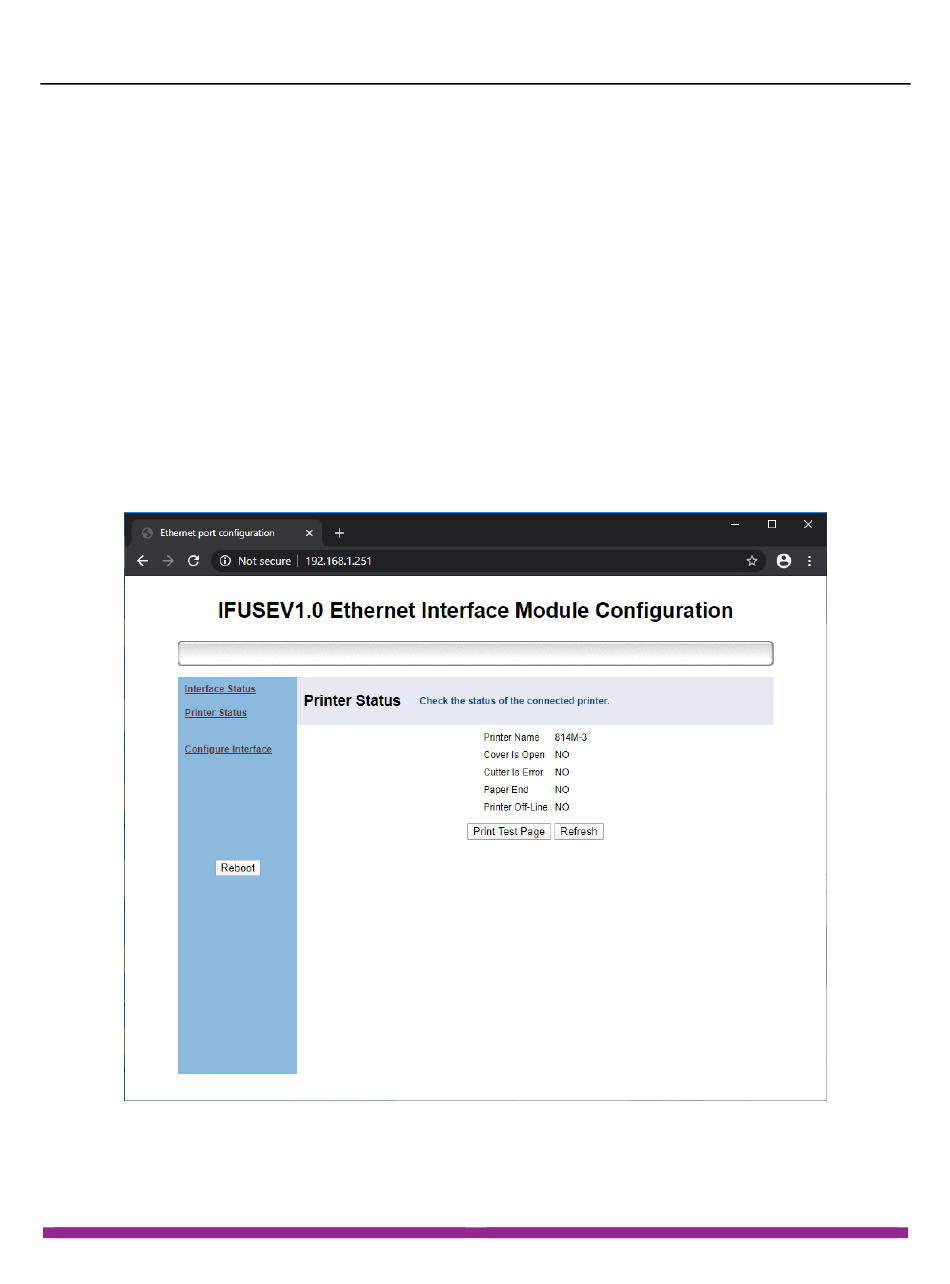The height and width of the screenshot is (1284, 950).
Task: Click the printer name value 814M-3
Action: [571, 737]
